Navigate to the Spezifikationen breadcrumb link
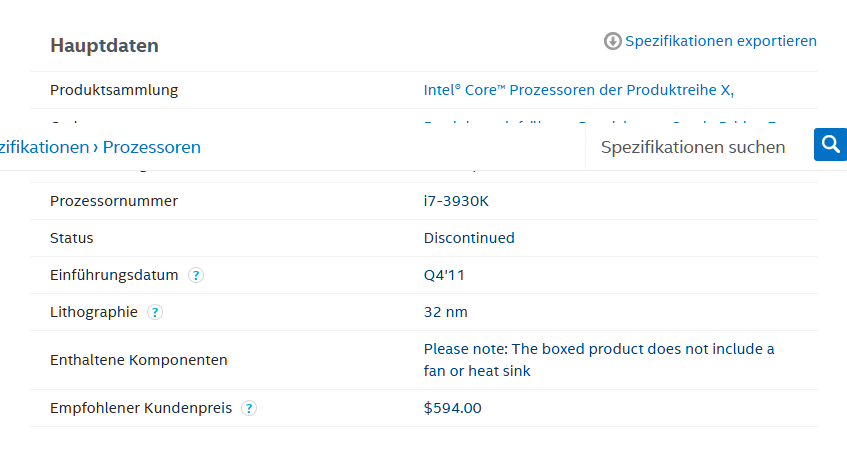The width and height of the screenshot is (847, 456). tap(44, 147)
